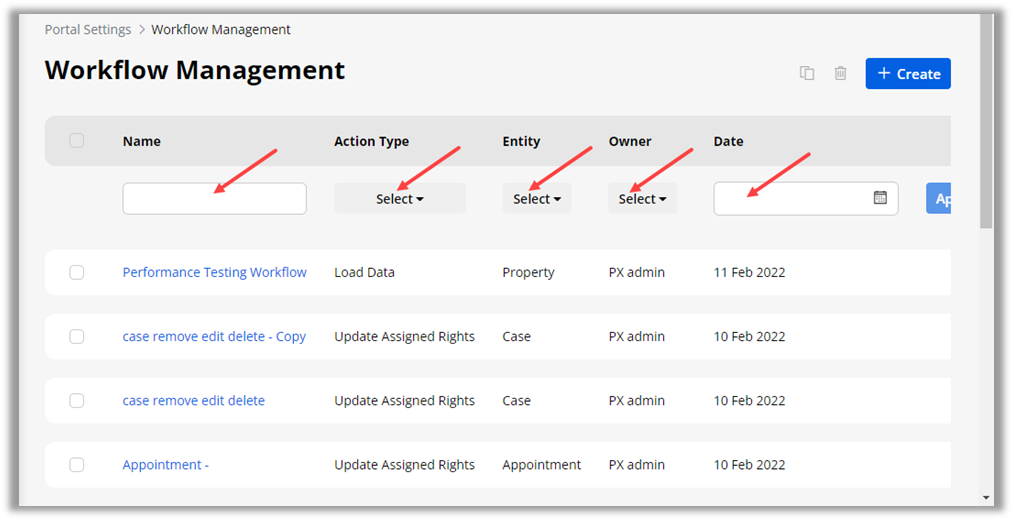
Task: Open the calendar date picker icon
Action: [x=880, y=198]
